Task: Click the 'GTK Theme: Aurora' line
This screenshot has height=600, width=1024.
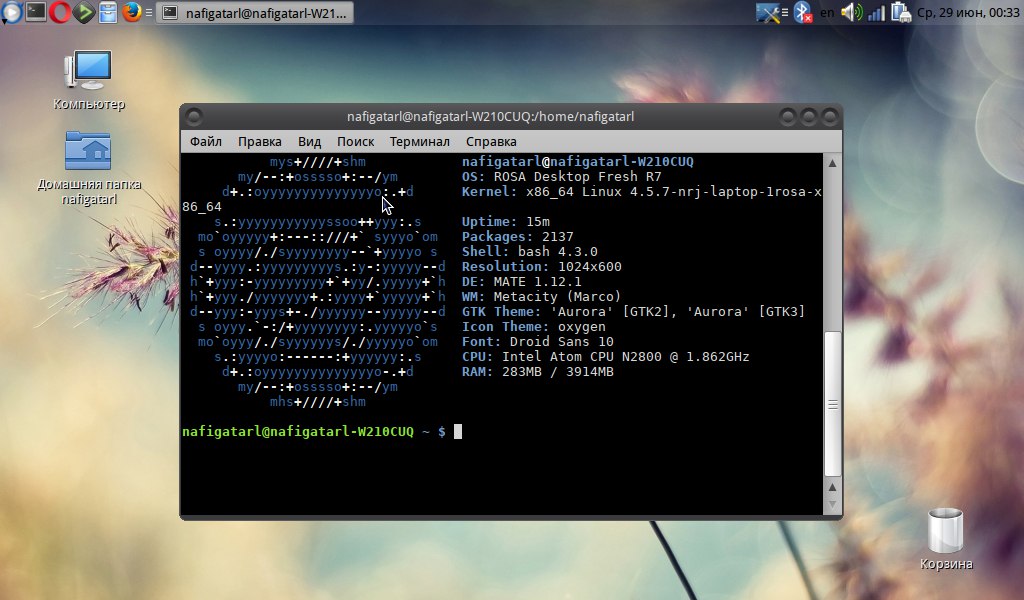Action: point(633,311)
